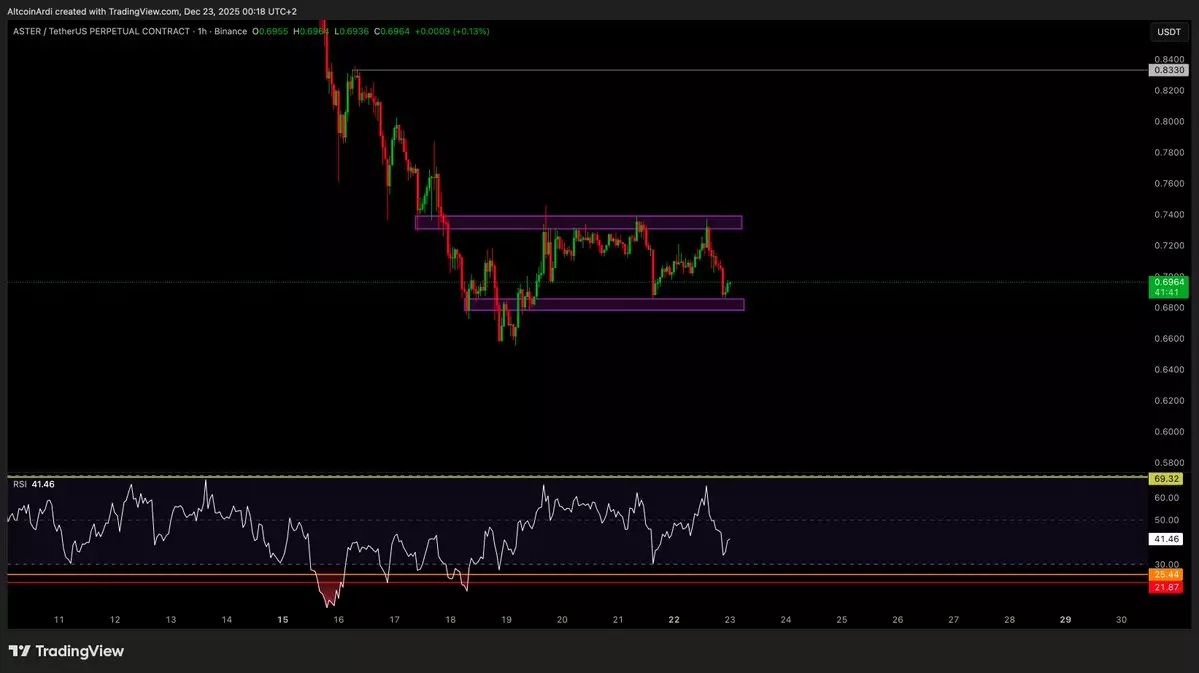Select the lower purple support rectangle
1199x673 pixels.
[605, 304]
